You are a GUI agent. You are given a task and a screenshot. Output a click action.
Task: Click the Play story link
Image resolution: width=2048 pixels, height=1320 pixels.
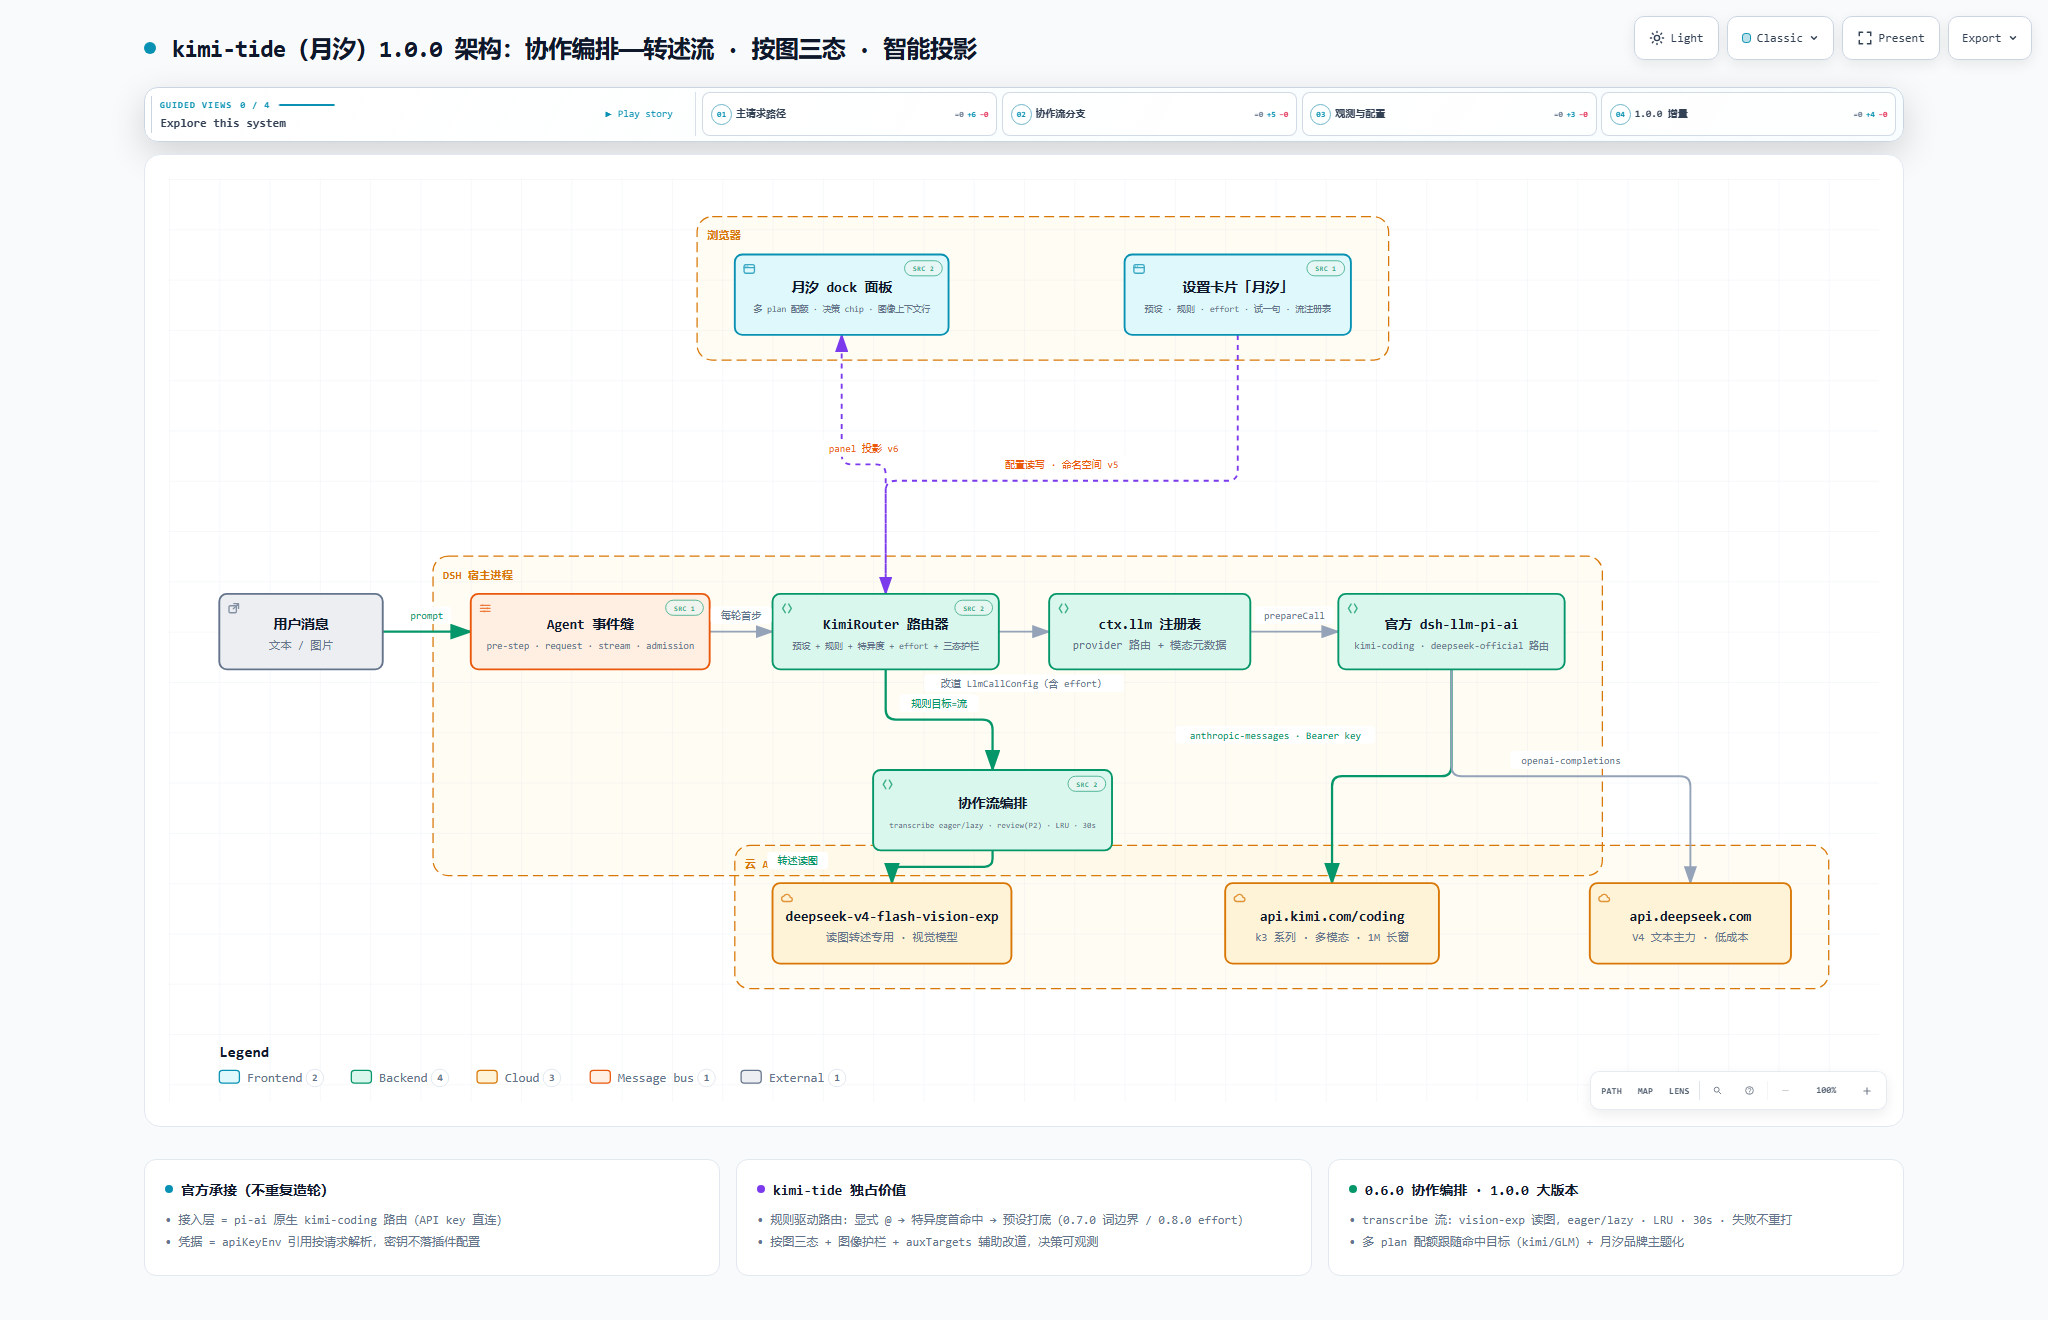point(639,114)
